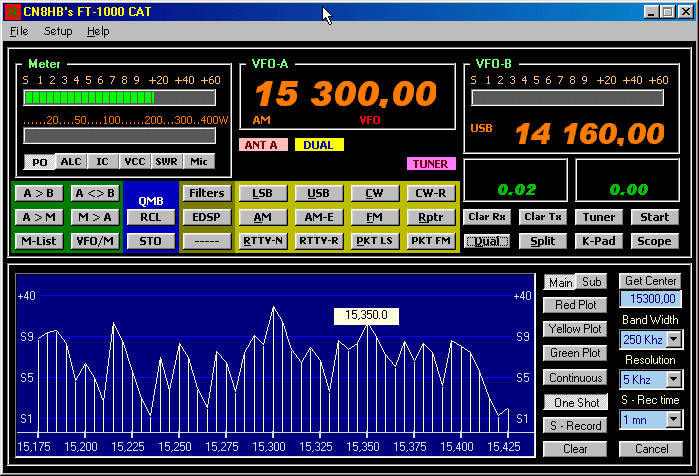Open the Setup menu

(58, 31)
